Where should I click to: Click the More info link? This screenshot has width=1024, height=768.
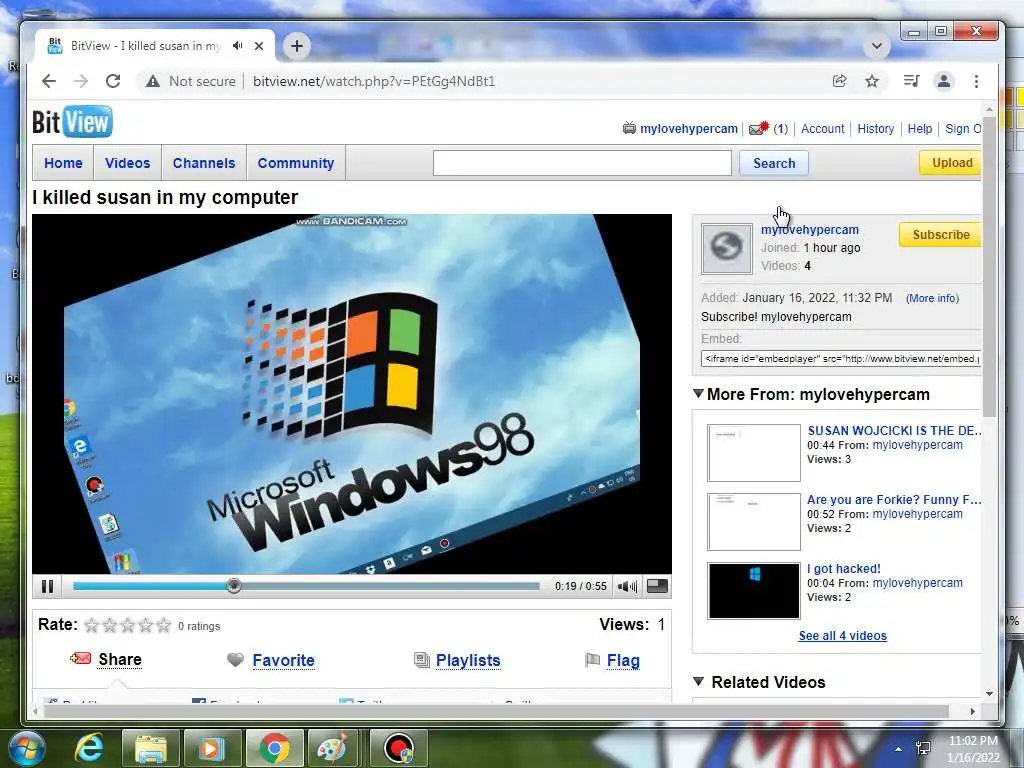click(x=932, y=298)
